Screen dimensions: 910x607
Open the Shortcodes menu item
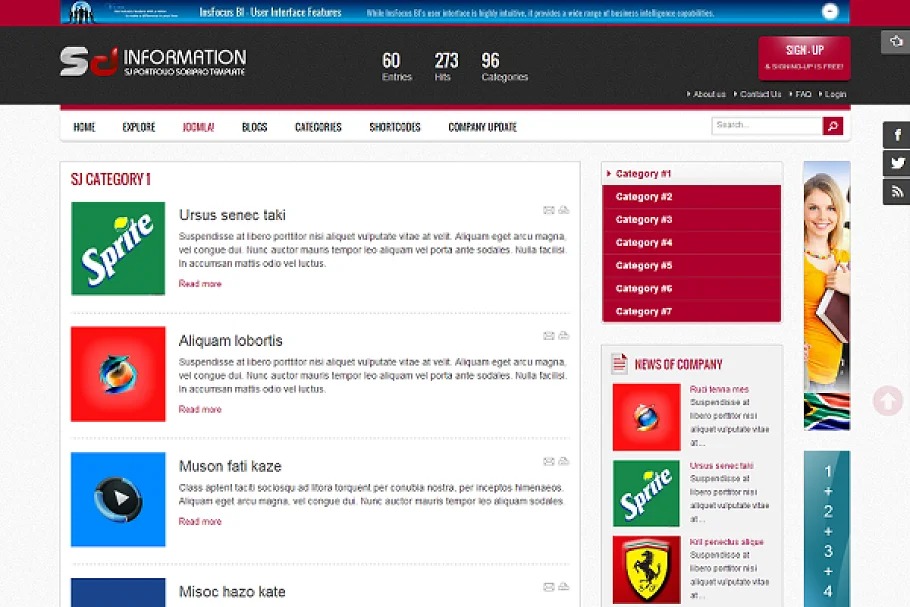pyautogui.click(x=394, y=127)
